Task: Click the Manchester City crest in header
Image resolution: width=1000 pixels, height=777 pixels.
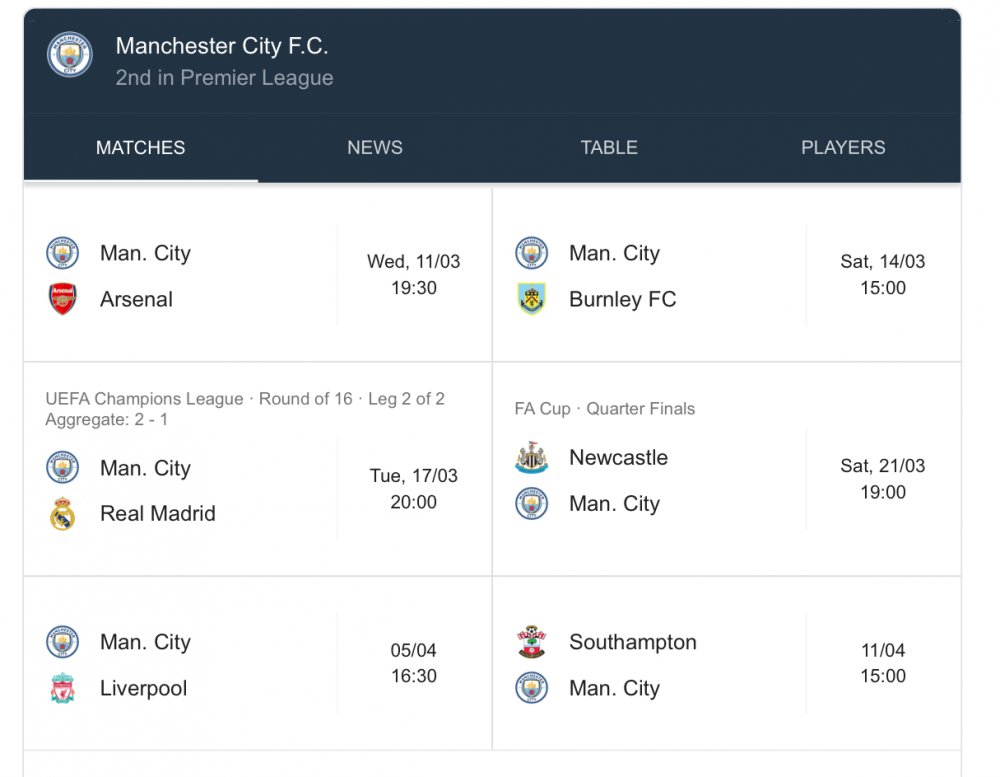Action: [69, 55]
